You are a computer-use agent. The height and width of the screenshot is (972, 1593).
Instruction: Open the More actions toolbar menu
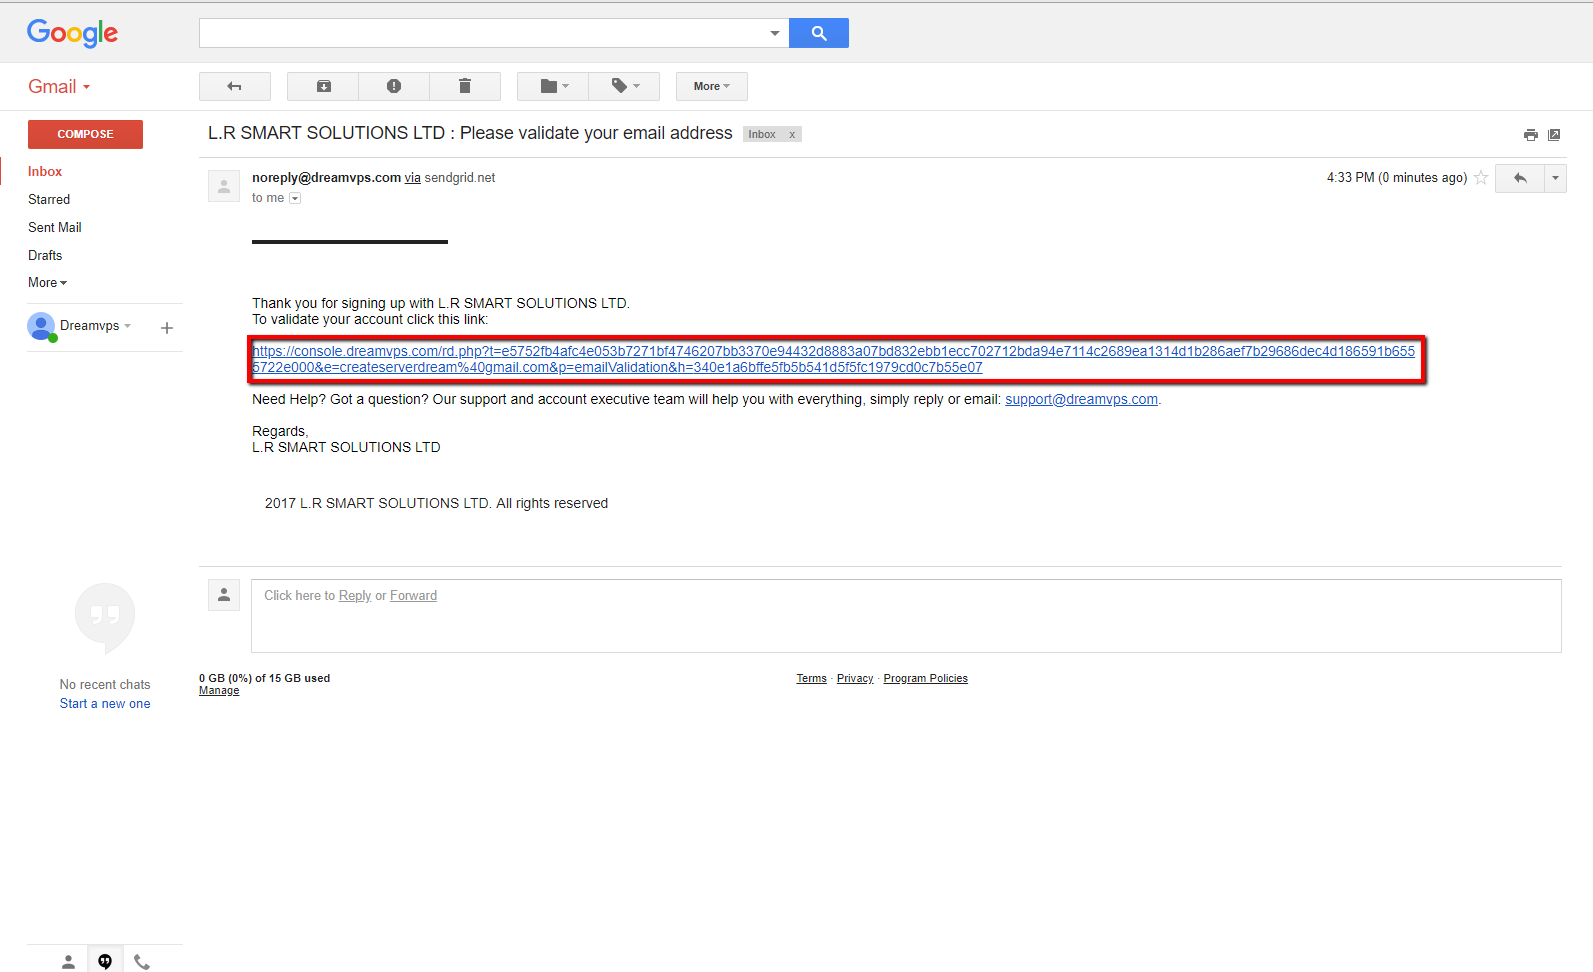click(x=711, y=86)
